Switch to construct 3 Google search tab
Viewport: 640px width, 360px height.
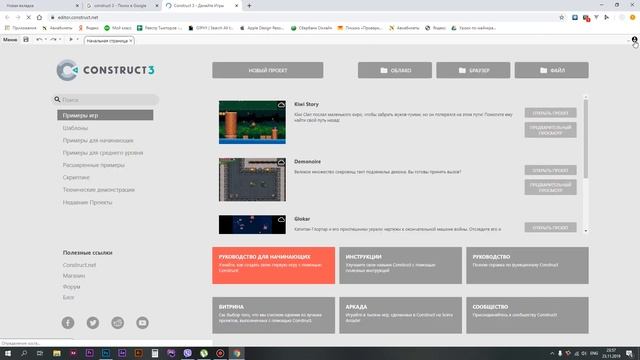pyautogui.click(x=122, y=6)
